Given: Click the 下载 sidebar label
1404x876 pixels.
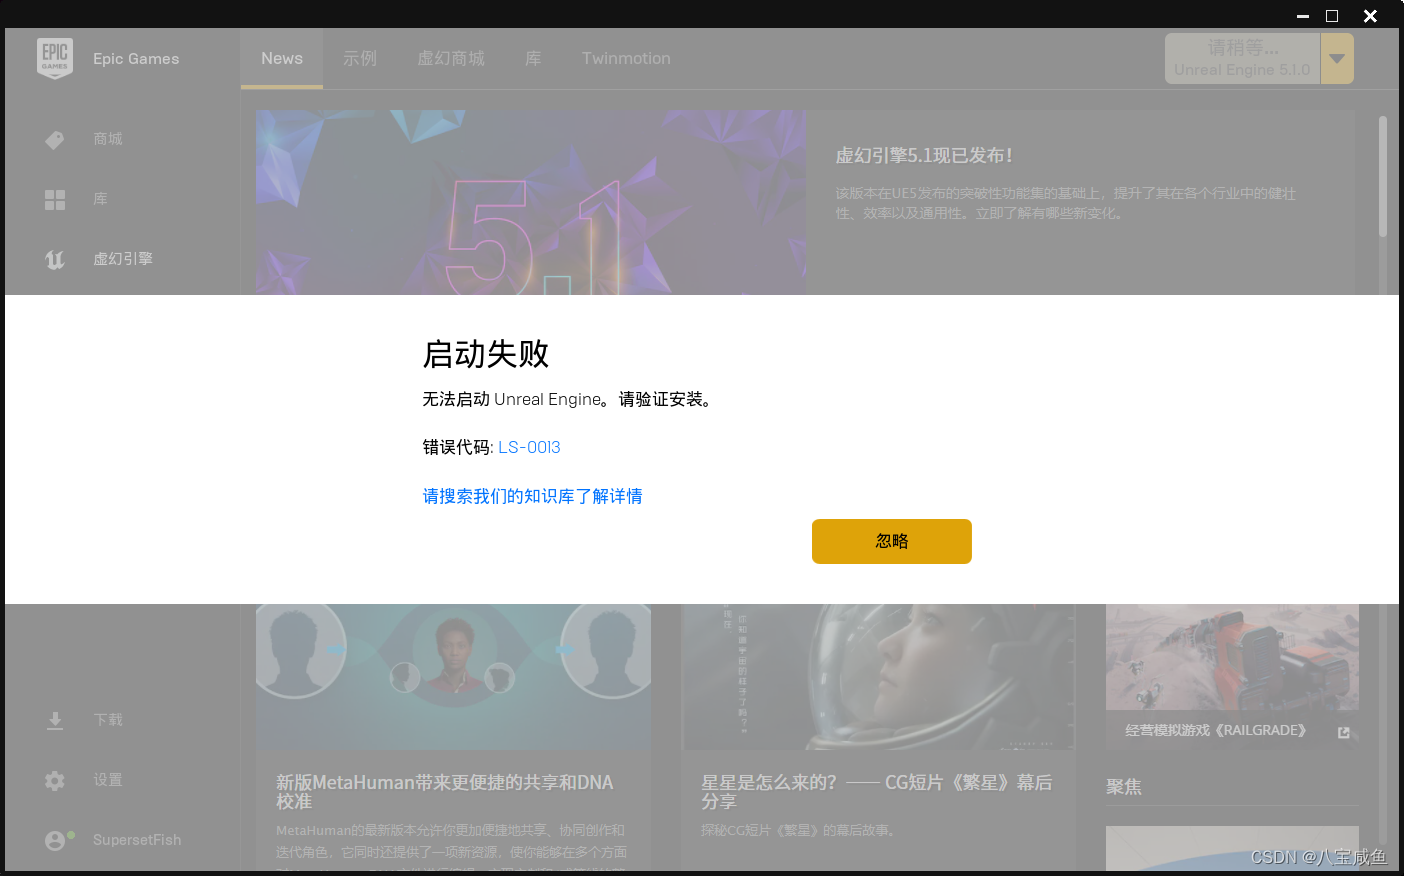Looking at the screenshot, I should pyautogui.click(x=108, y=720).
